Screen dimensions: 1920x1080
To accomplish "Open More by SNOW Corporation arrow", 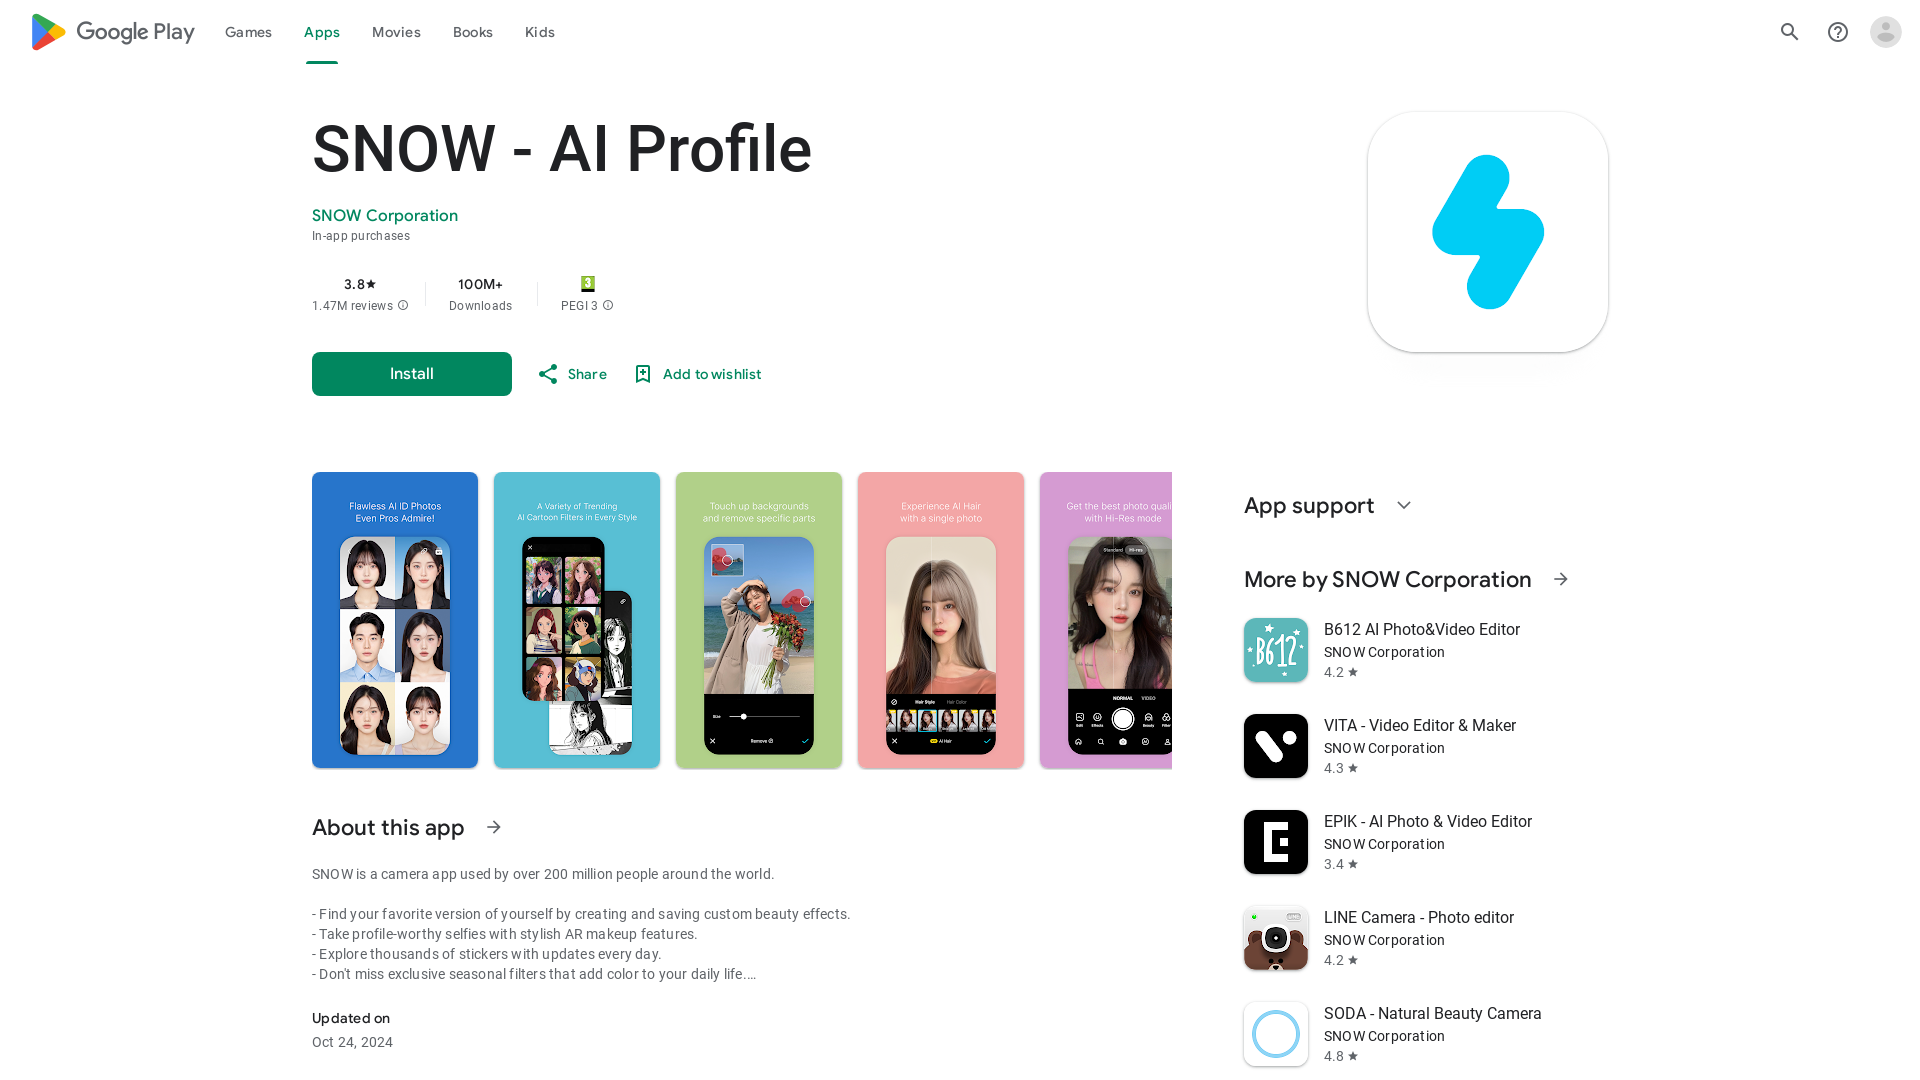I will coord(1560,580).
